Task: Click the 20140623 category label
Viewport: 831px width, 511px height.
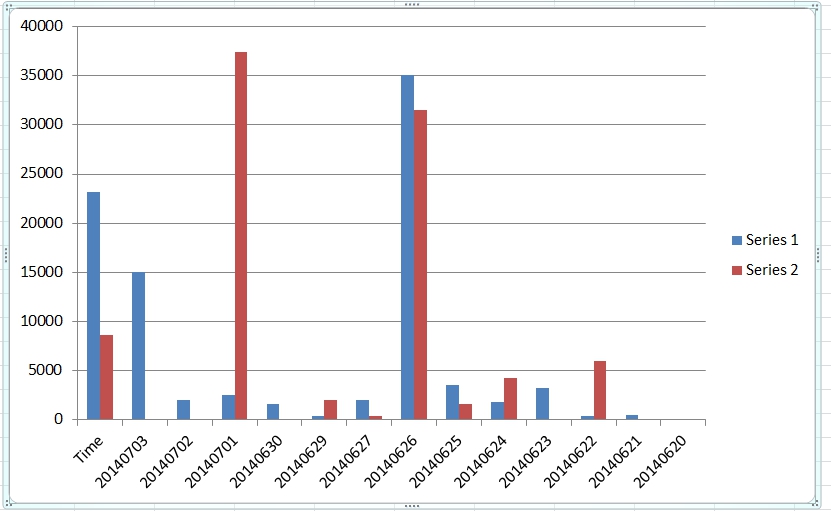Action: click(526, 461)
